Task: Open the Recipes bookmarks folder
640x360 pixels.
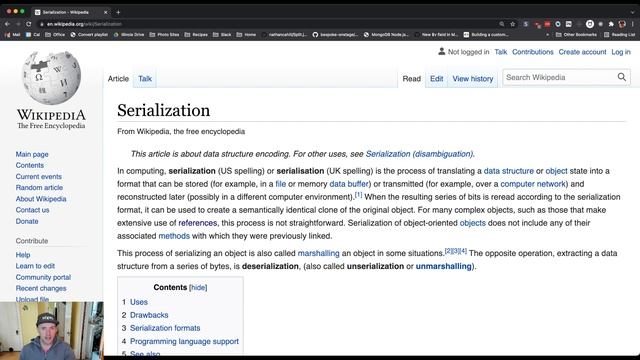Action: click(196, 35)
